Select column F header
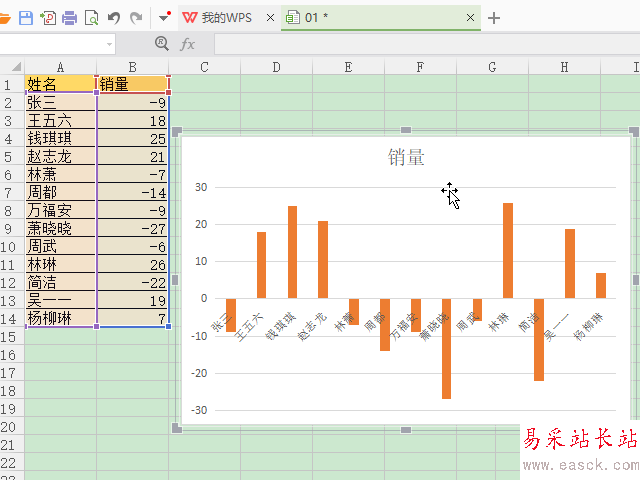Screen dimensions: 640x480 pyautogui.click(x=420, y=67)
